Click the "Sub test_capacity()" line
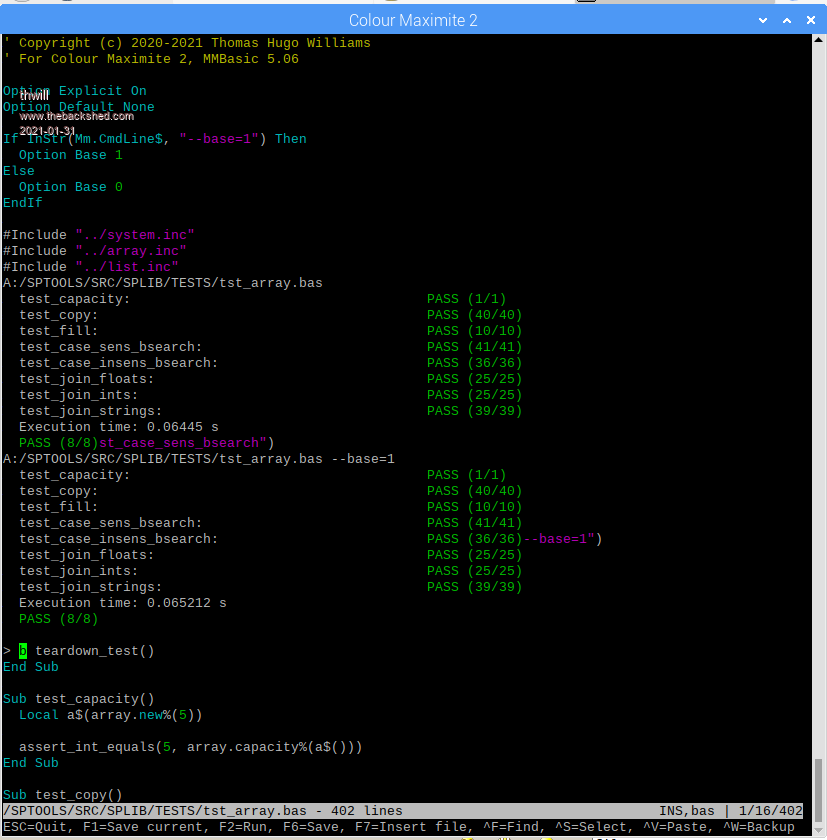This screenshot has height=840, width=827. tap(79, 699)
